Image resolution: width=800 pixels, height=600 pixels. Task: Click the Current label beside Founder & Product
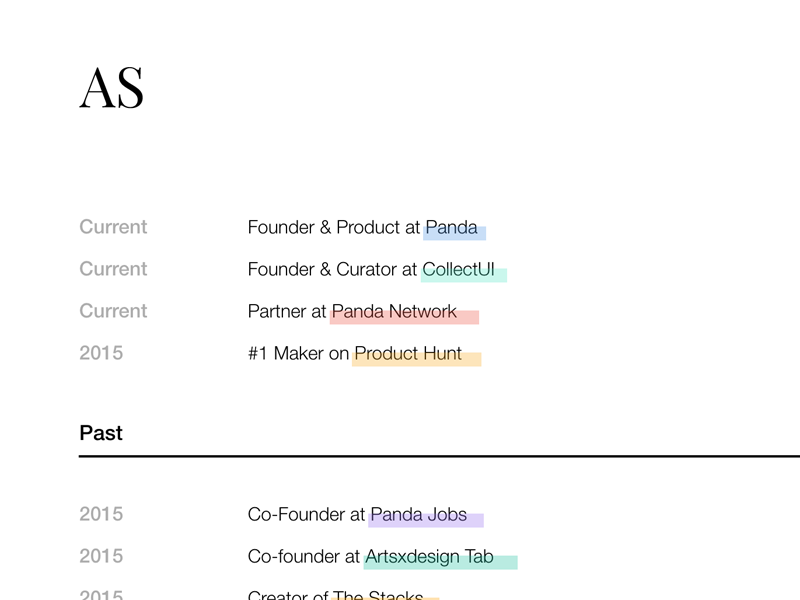click(x=113, y=228)
